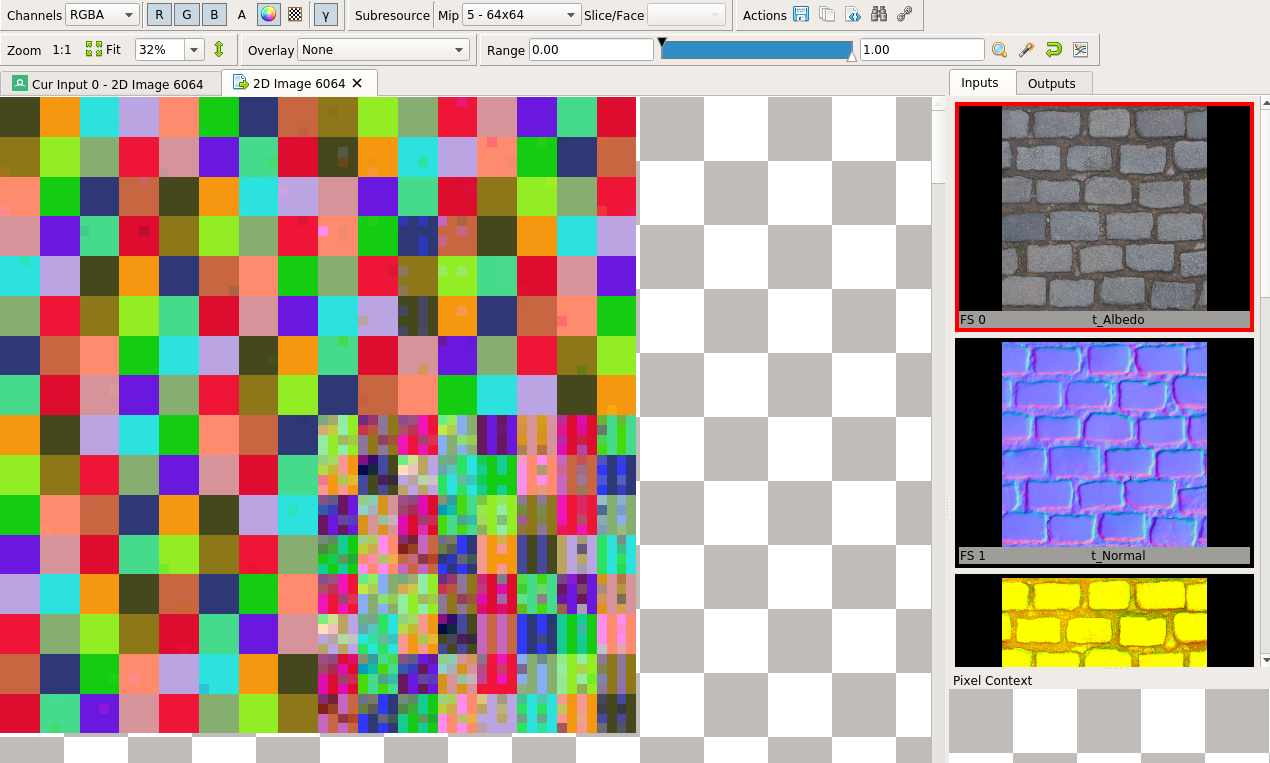Click the FS 1 slot label
This screenshot has height=763, width=1270.
point(973,556)
